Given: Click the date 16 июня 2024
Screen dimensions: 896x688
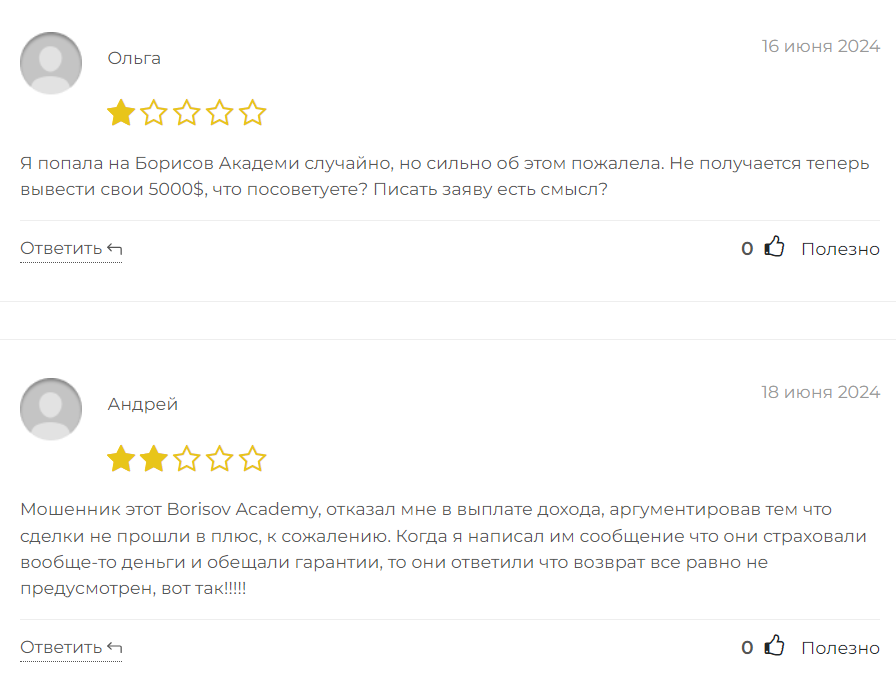Looking at the screenshot, I should pyautogui.click(x=821, y=45).
